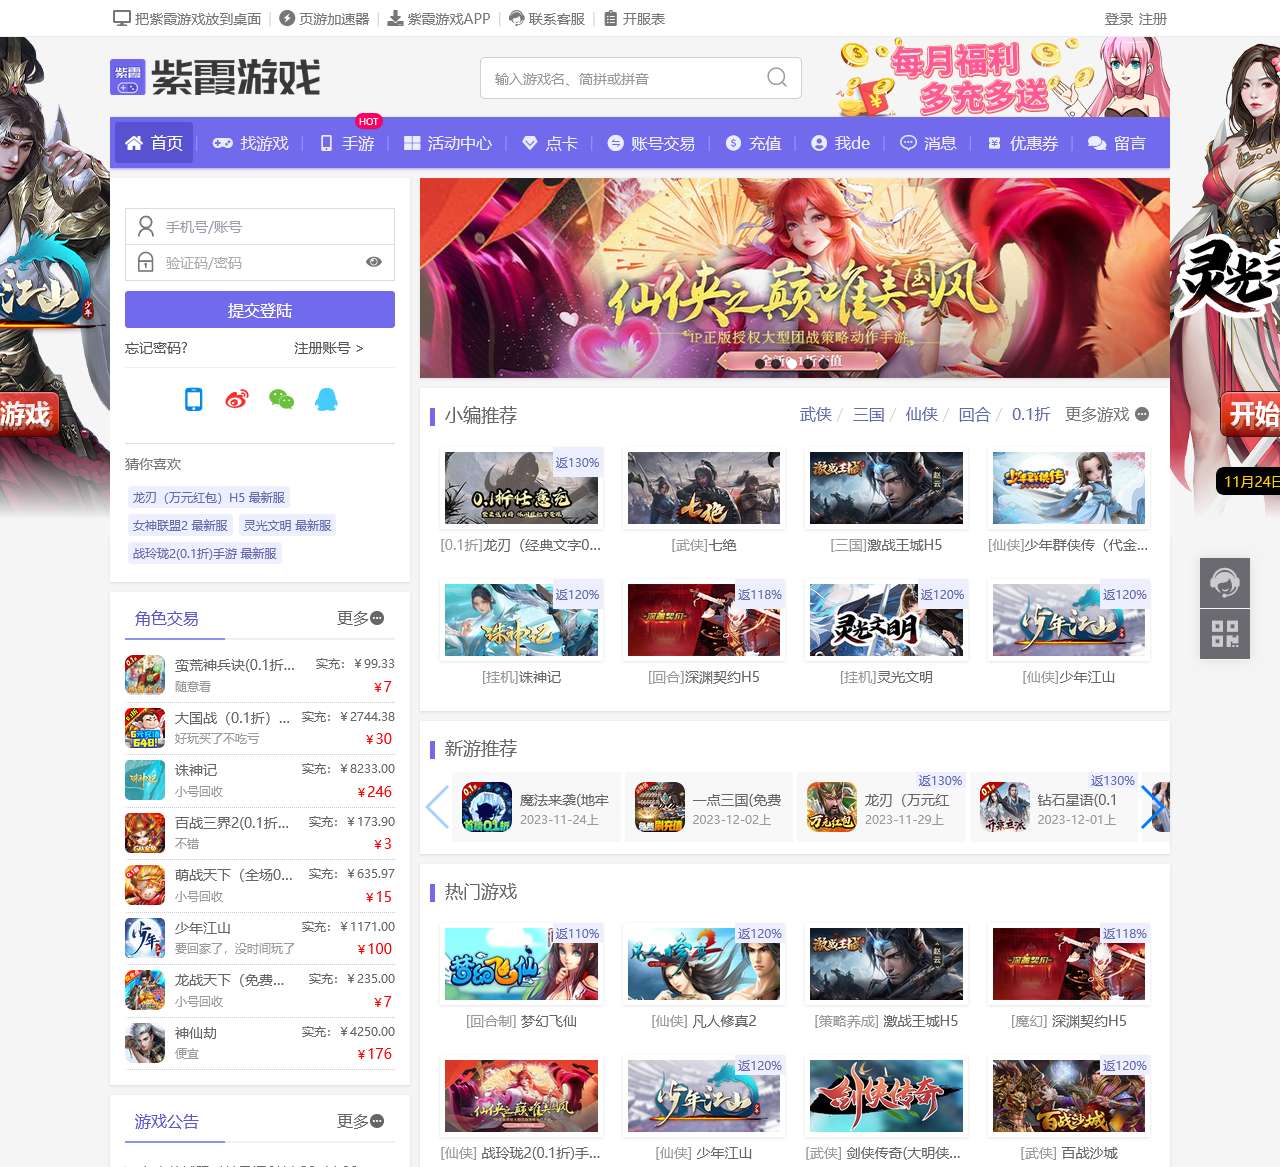Open 大国战 trade listing icon
This screenshot has height=1167, width=1280.
point(145,728)
